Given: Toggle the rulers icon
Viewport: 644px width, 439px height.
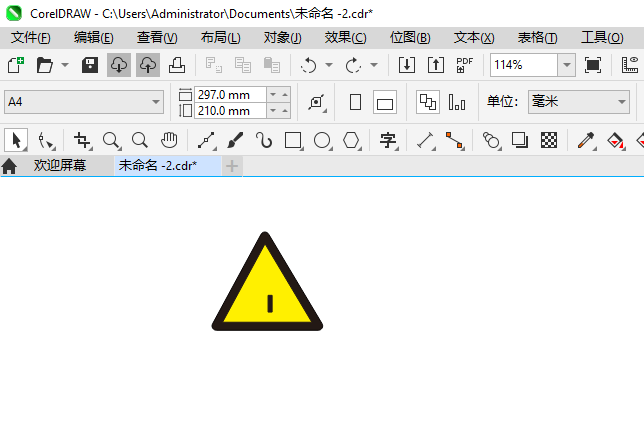Looking at the screenshot, I should pyautogui.click(x=630, y=65).
